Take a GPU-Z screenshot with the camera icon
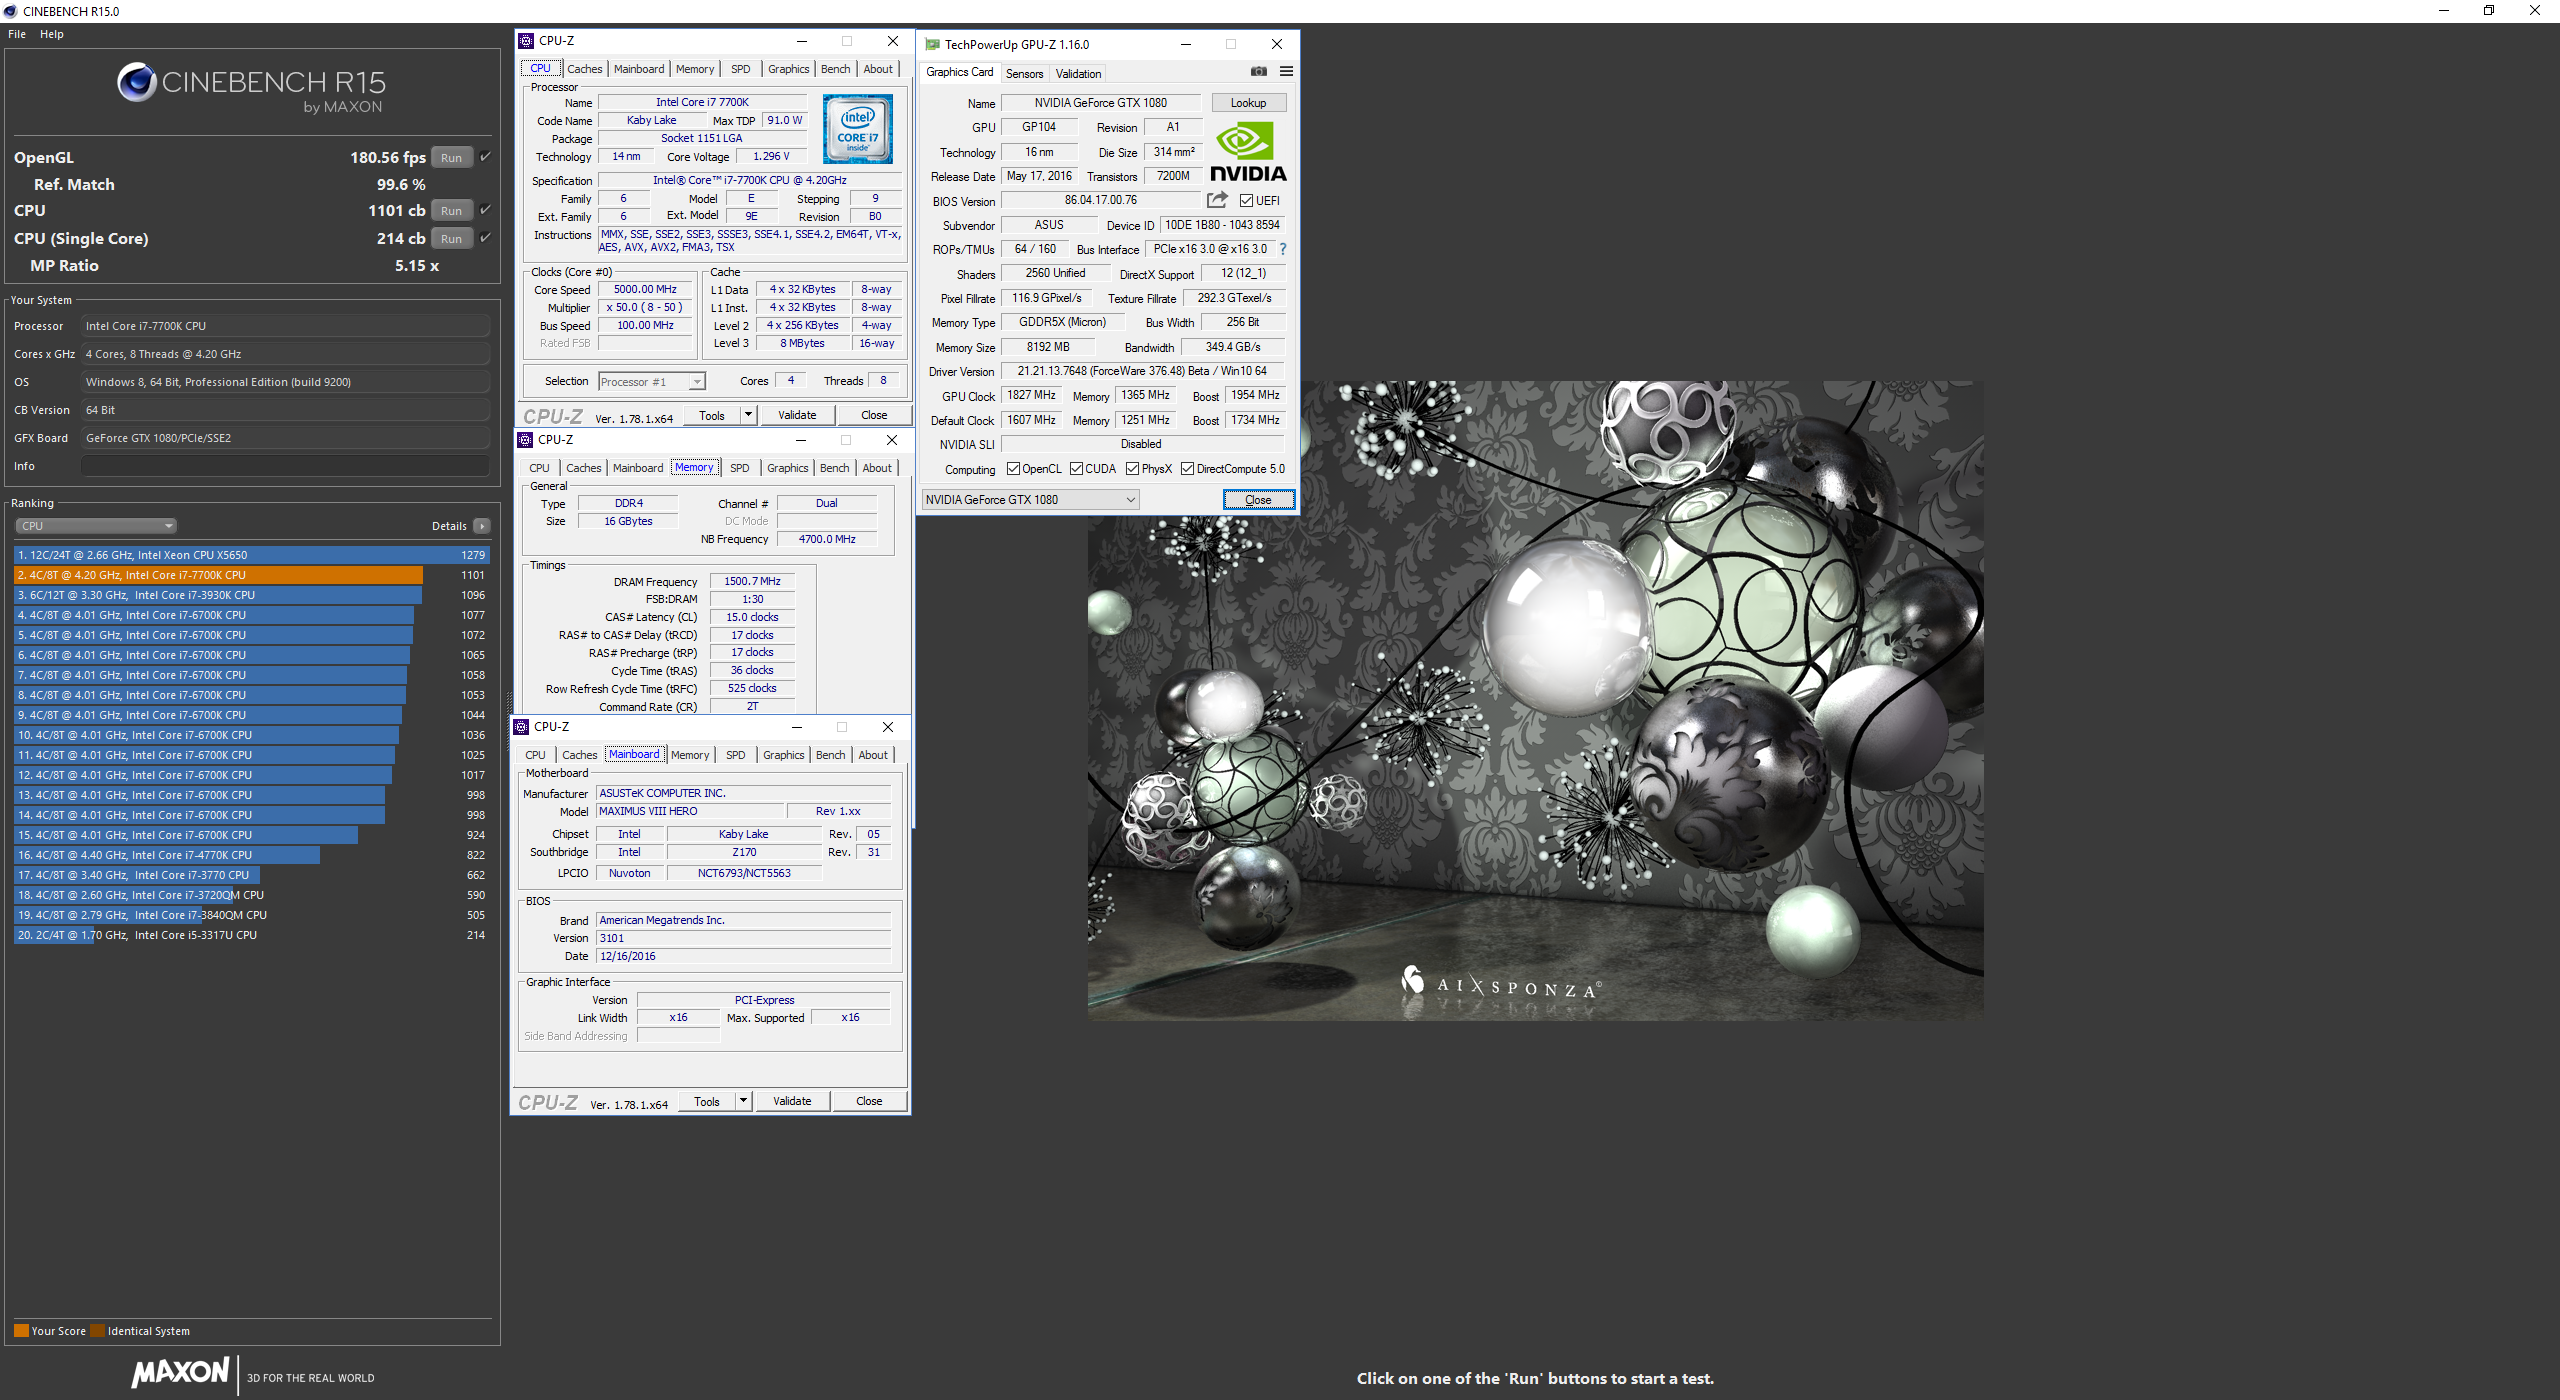Image resolution: width=2560 pixels, height=1400 pixels. [x=1259, y=71]
